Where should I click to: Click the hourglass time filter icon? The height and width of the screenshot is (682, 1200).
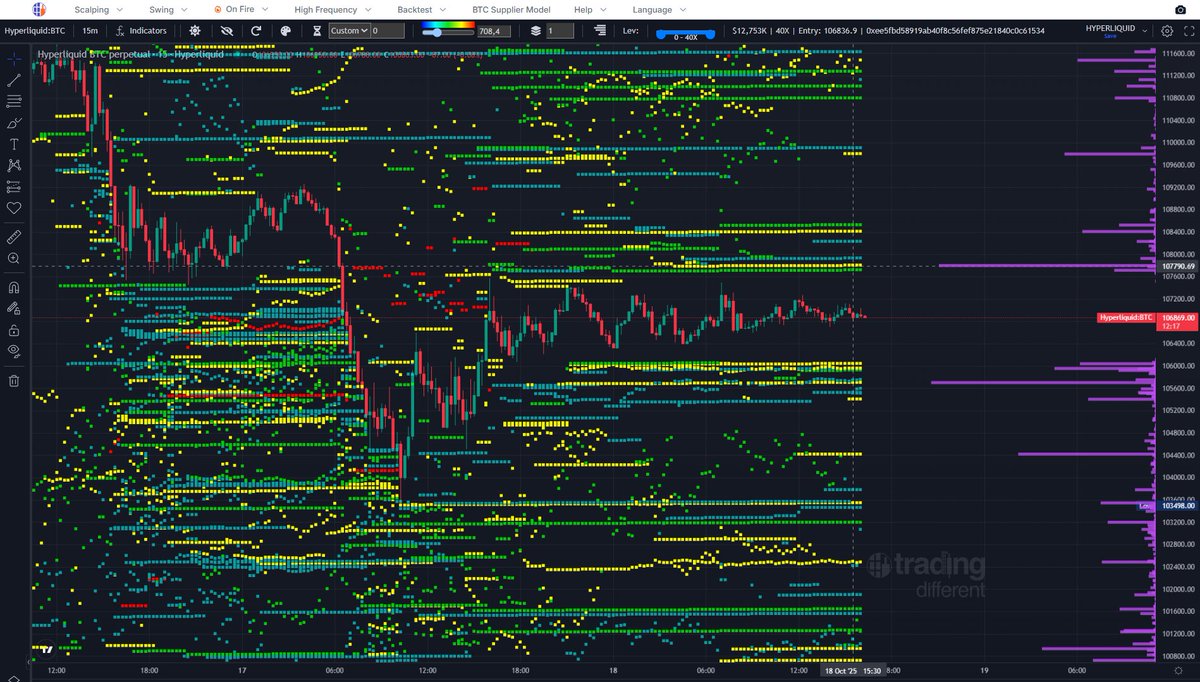316,31
